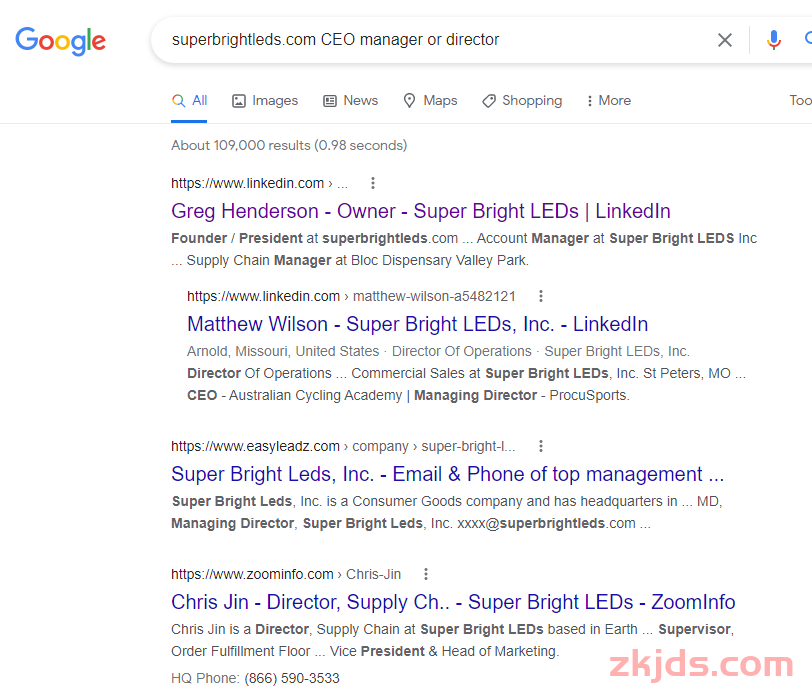The height and width of the screenshot is (696, 812).
Task: Open options menu for easyleadz result
Action: (x=541, y=446)
